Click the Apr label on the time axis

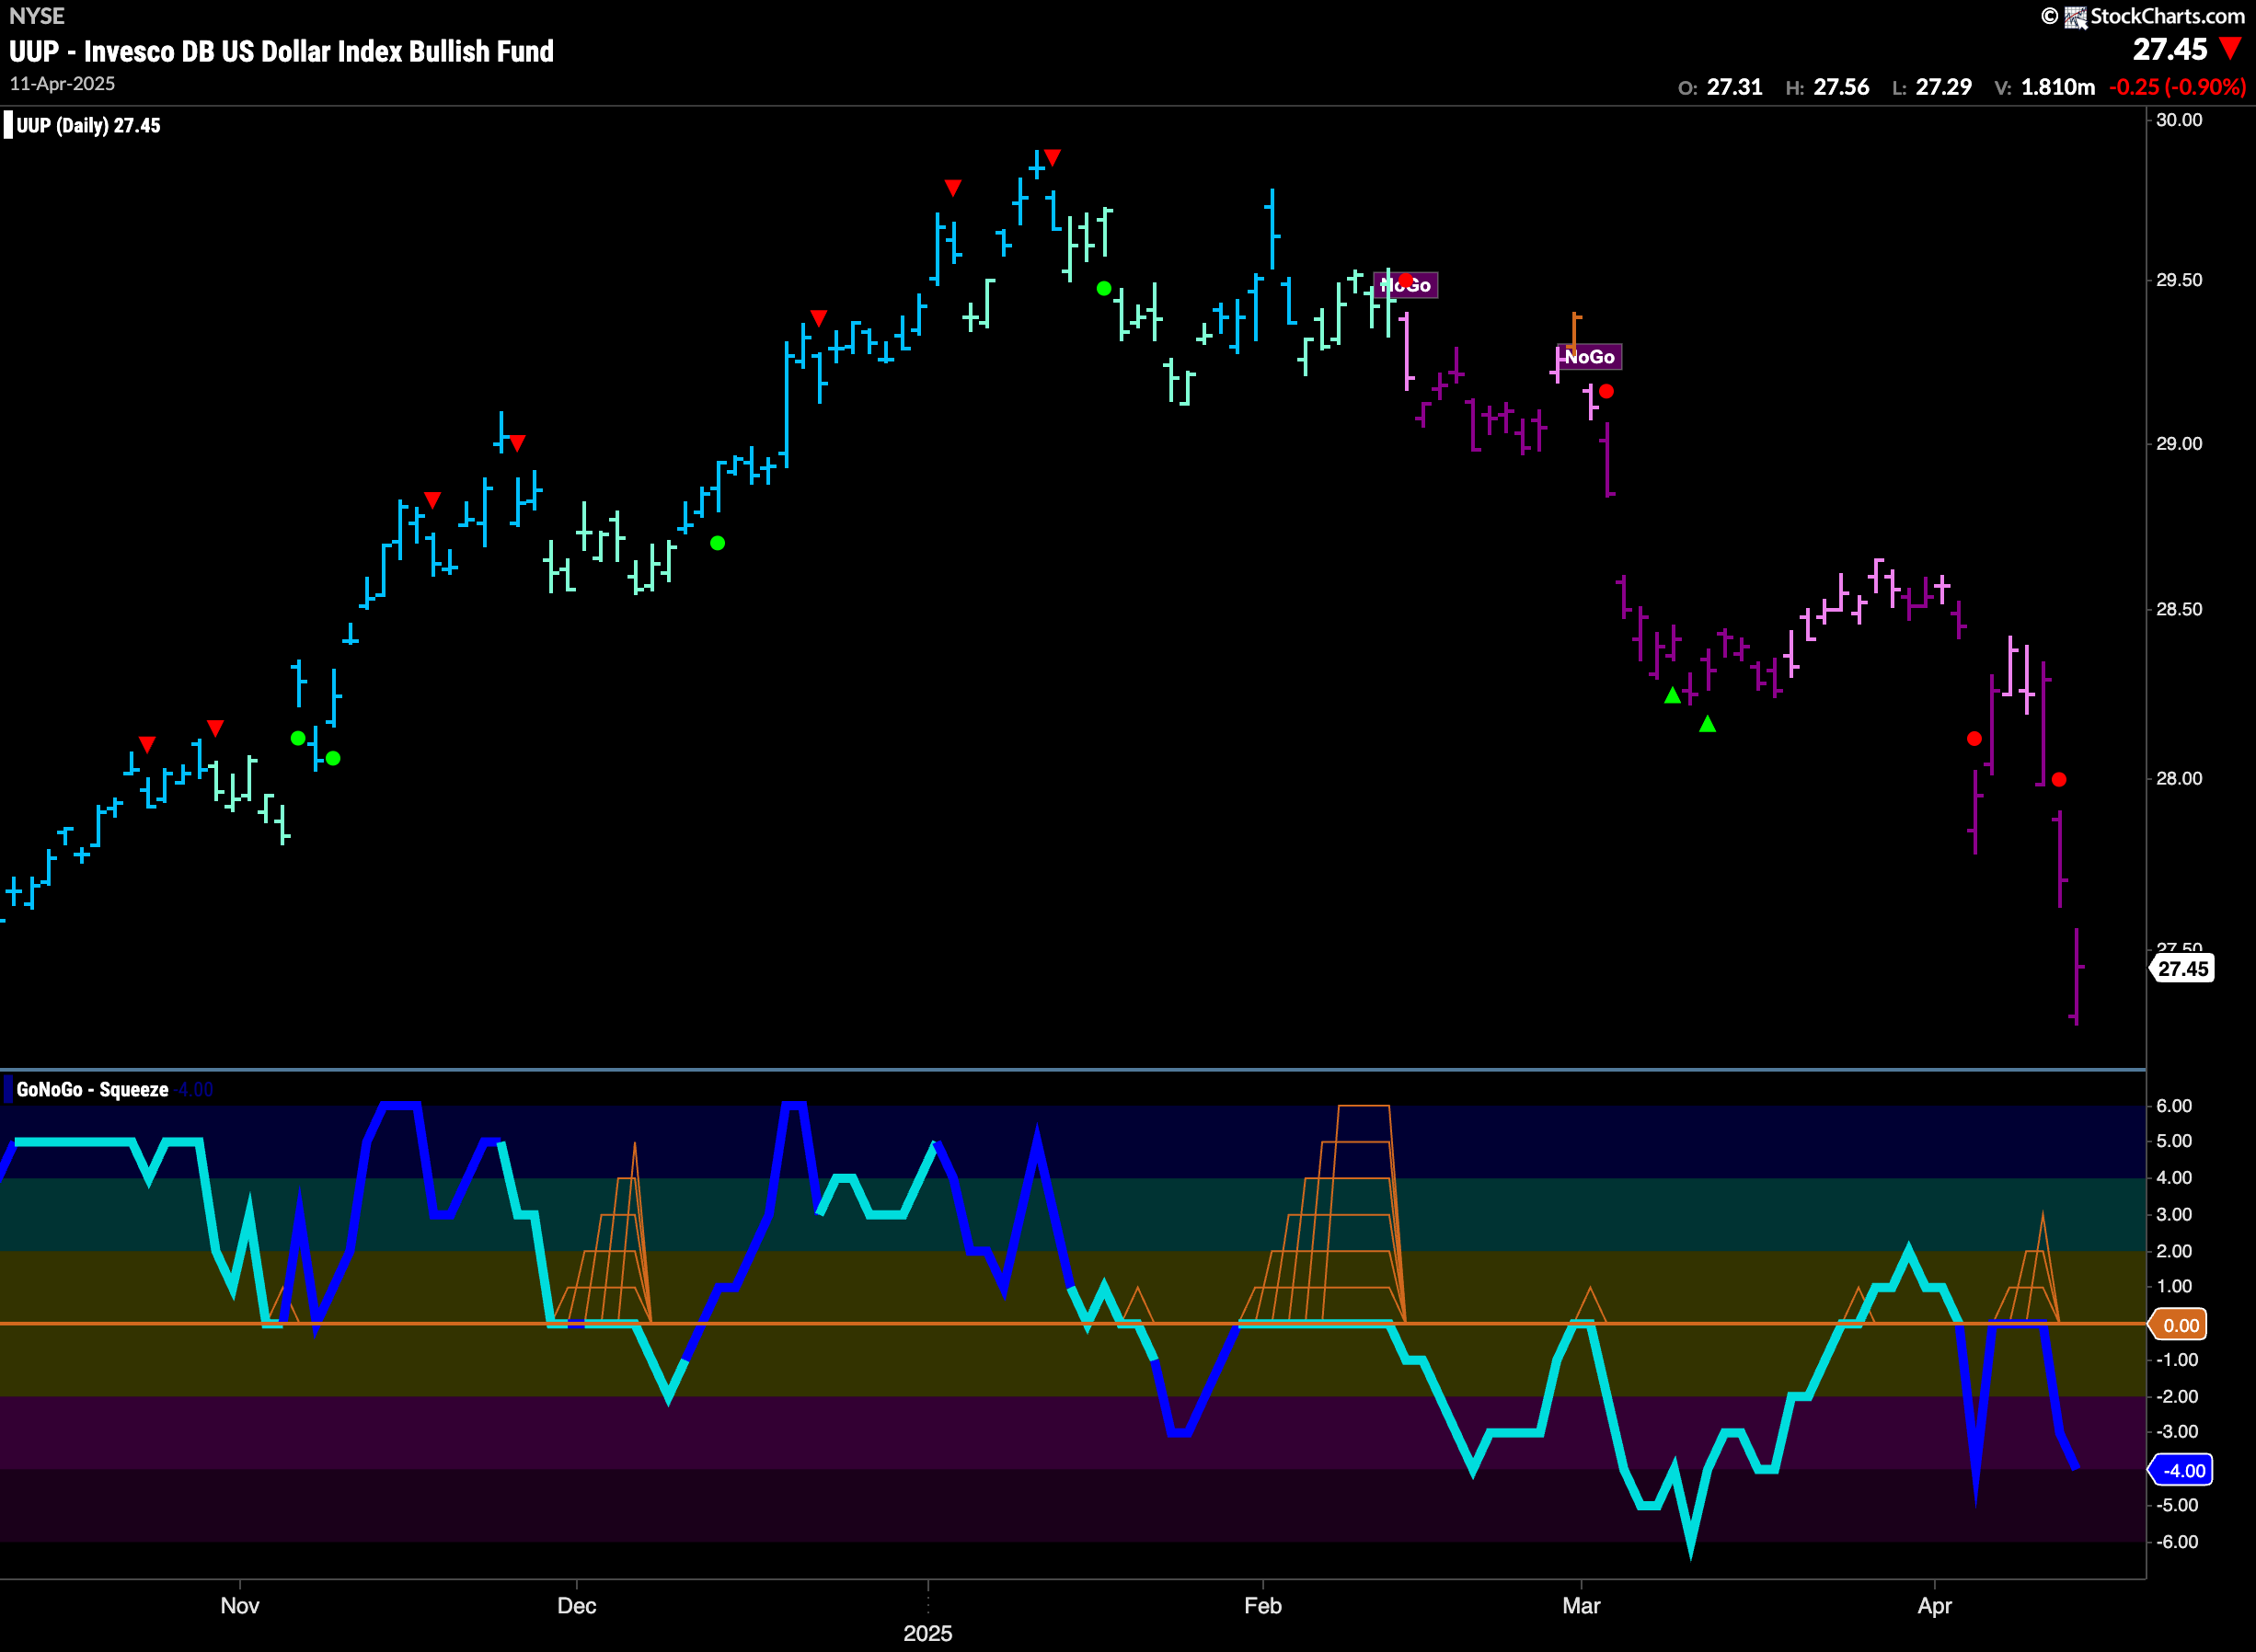[1934, 1605]
